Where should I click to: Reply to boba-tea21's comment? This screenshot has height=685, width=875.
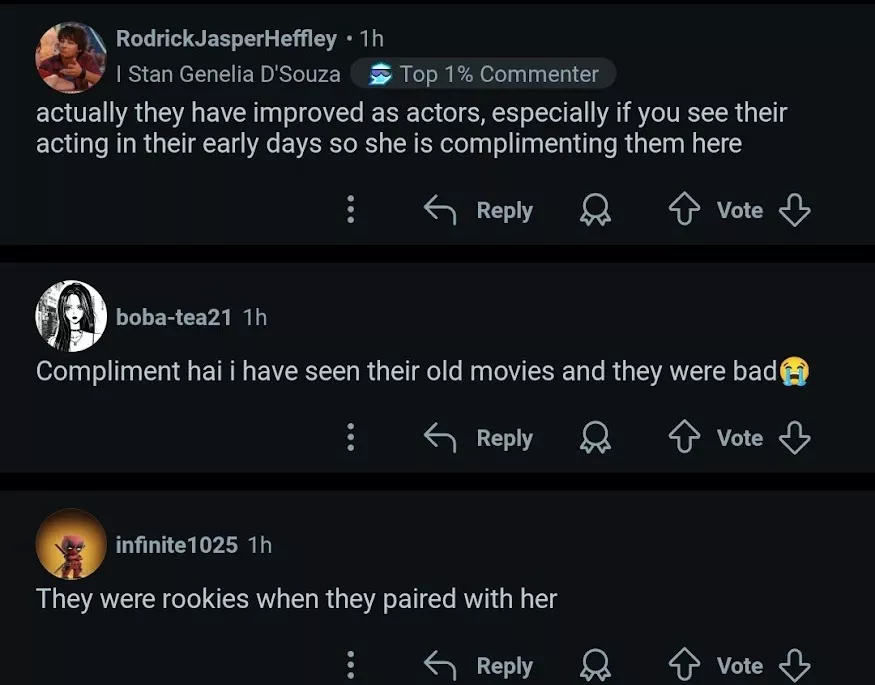pos(479,438)
